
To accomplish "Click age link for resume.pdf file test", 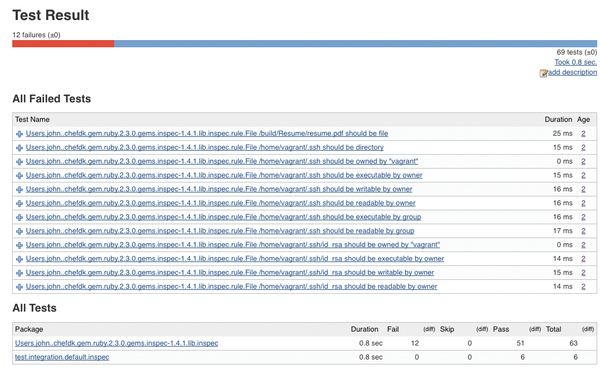I will click(583, 133).
